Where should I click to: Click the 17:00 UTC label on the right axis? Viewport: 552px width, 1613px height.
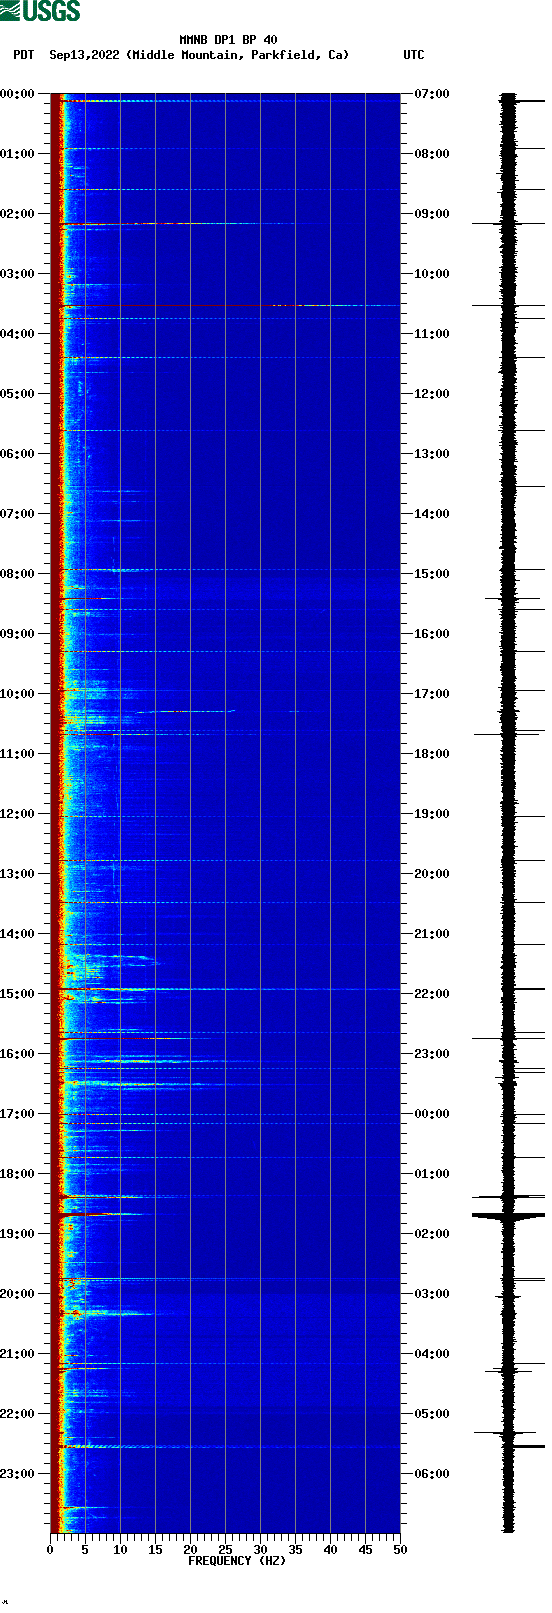click(432, 694)
